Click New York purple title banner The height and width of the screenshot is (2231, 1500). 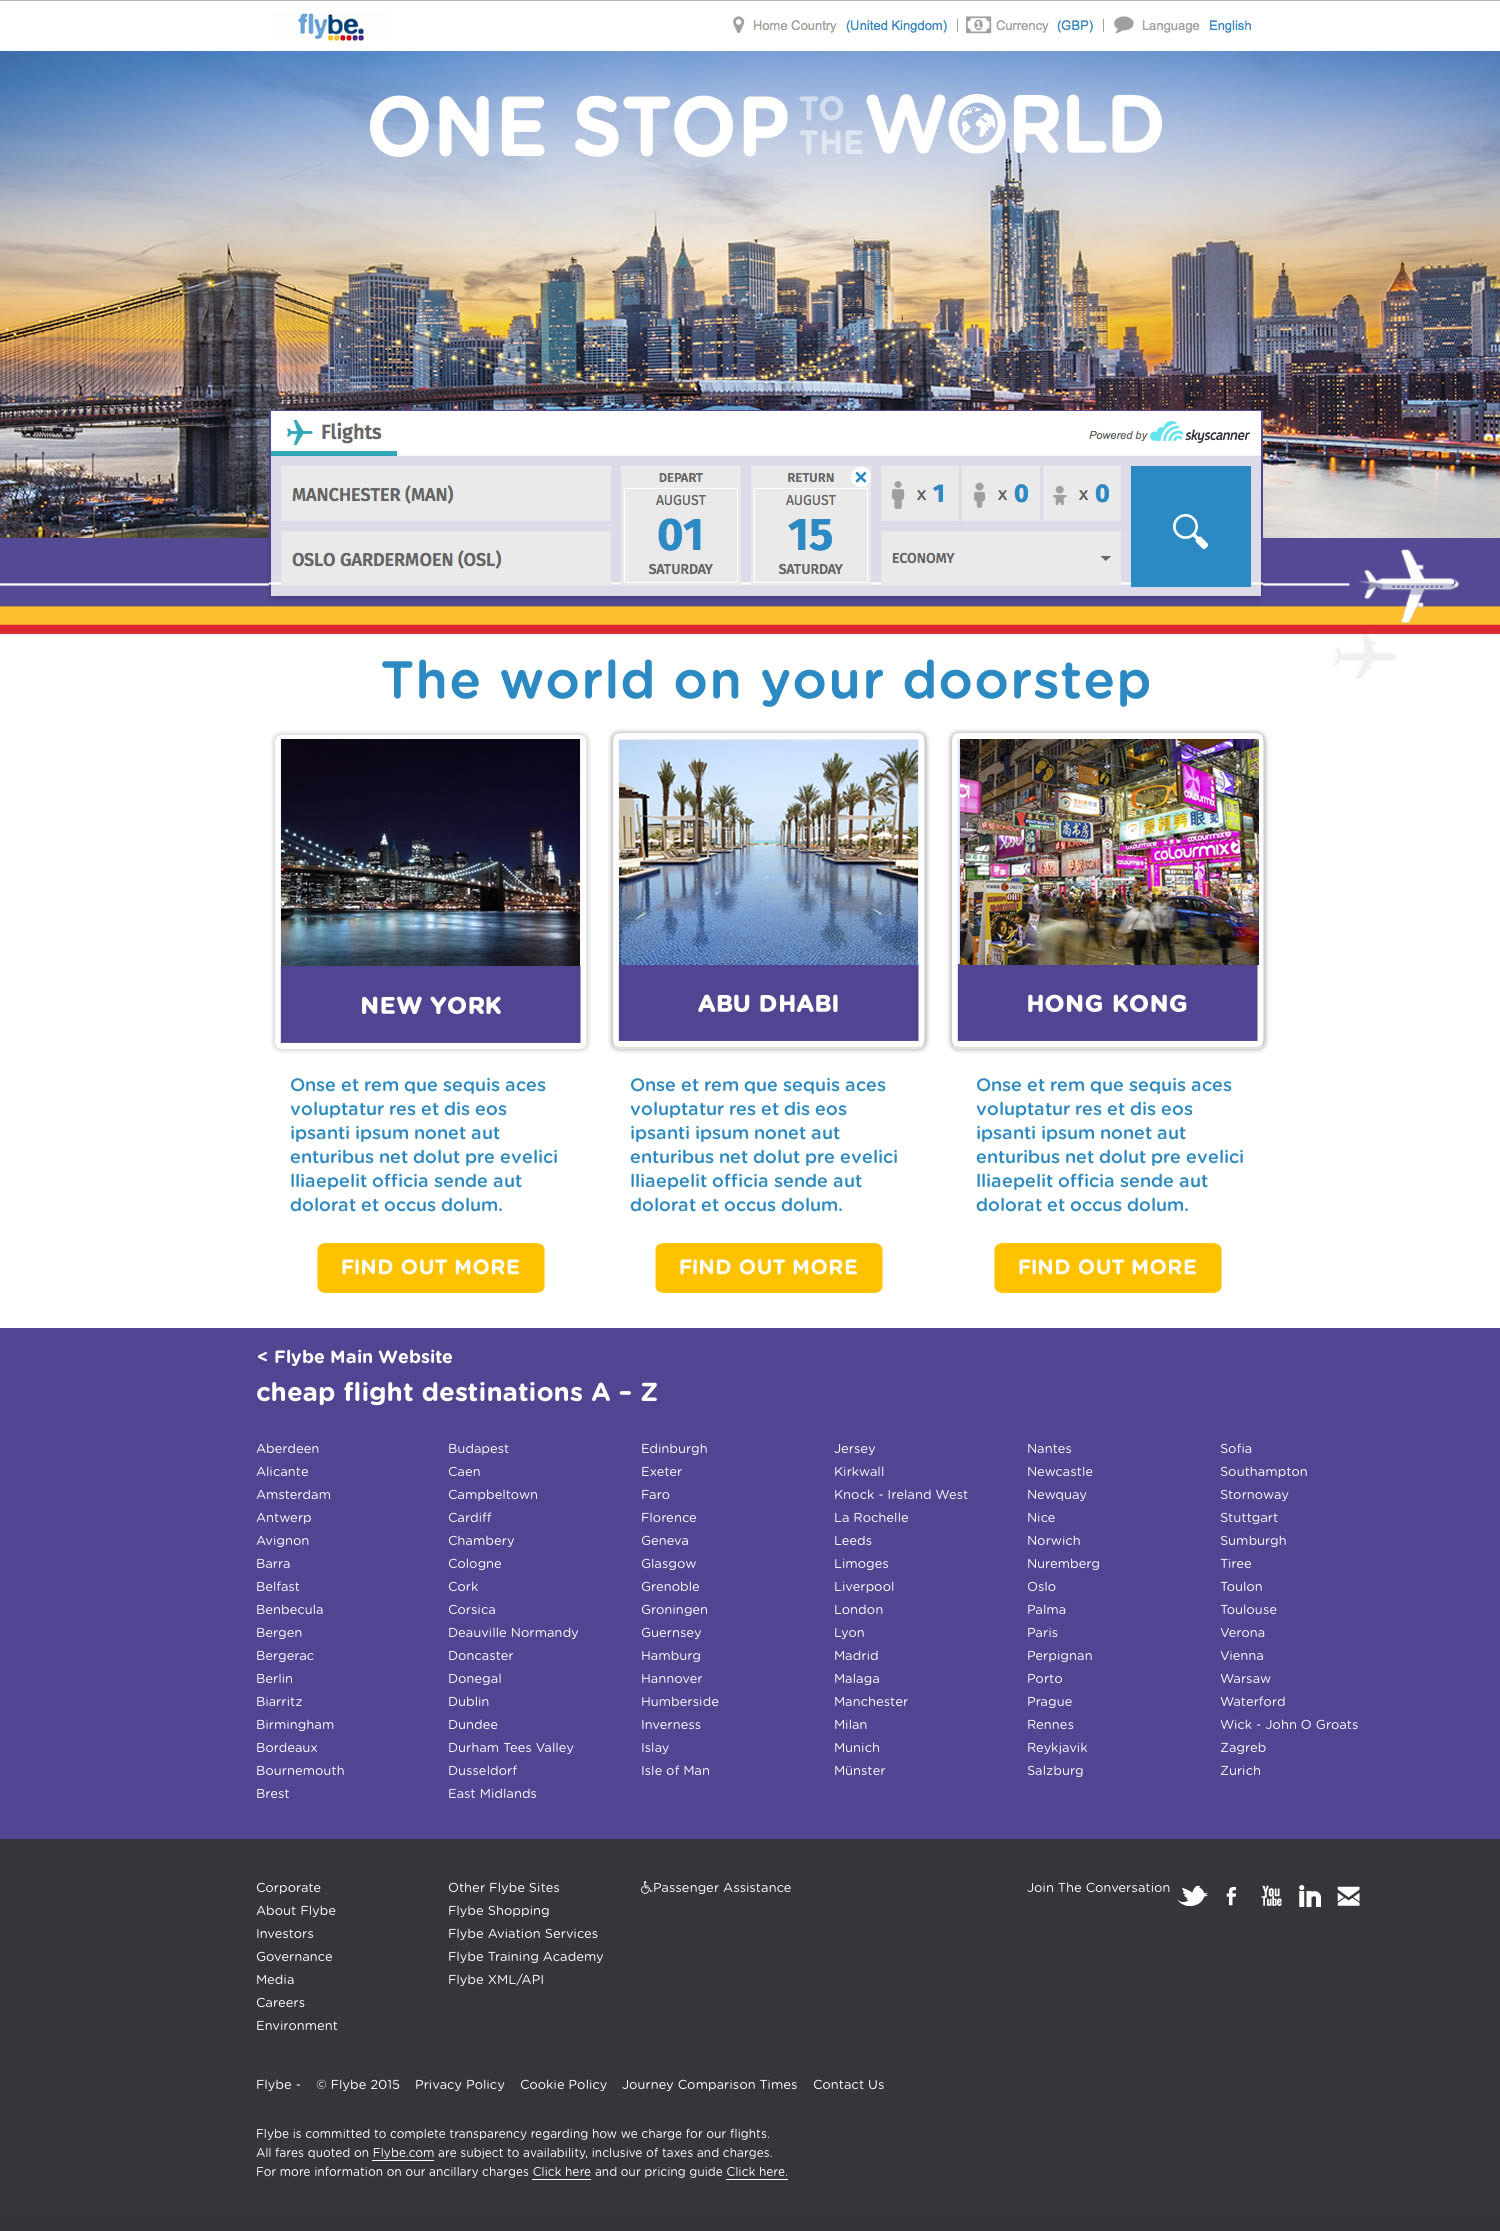430,1004
